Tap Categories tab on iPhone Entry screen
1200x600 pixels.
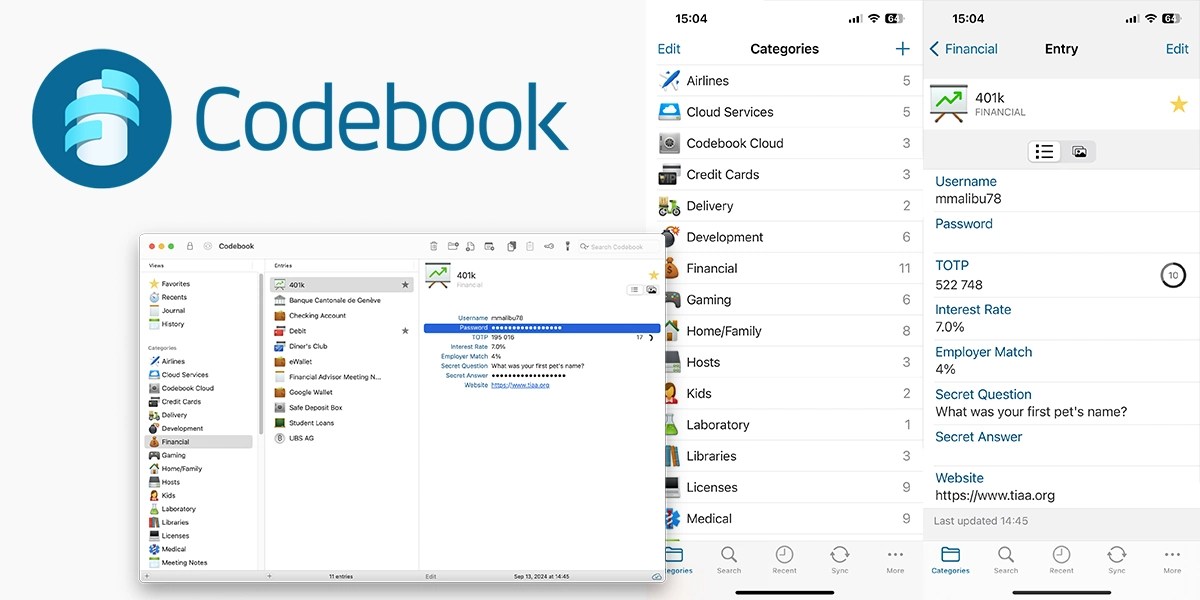(950, 560)
